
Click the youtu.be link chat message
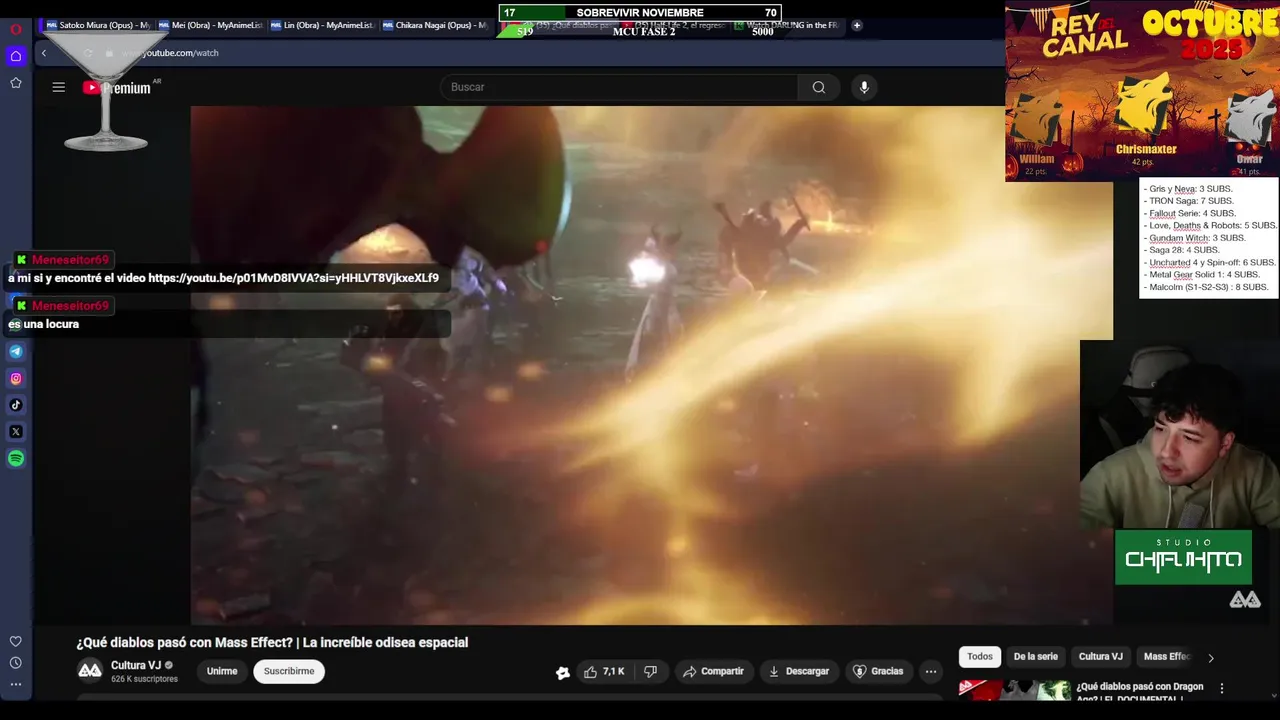[223, 278]
